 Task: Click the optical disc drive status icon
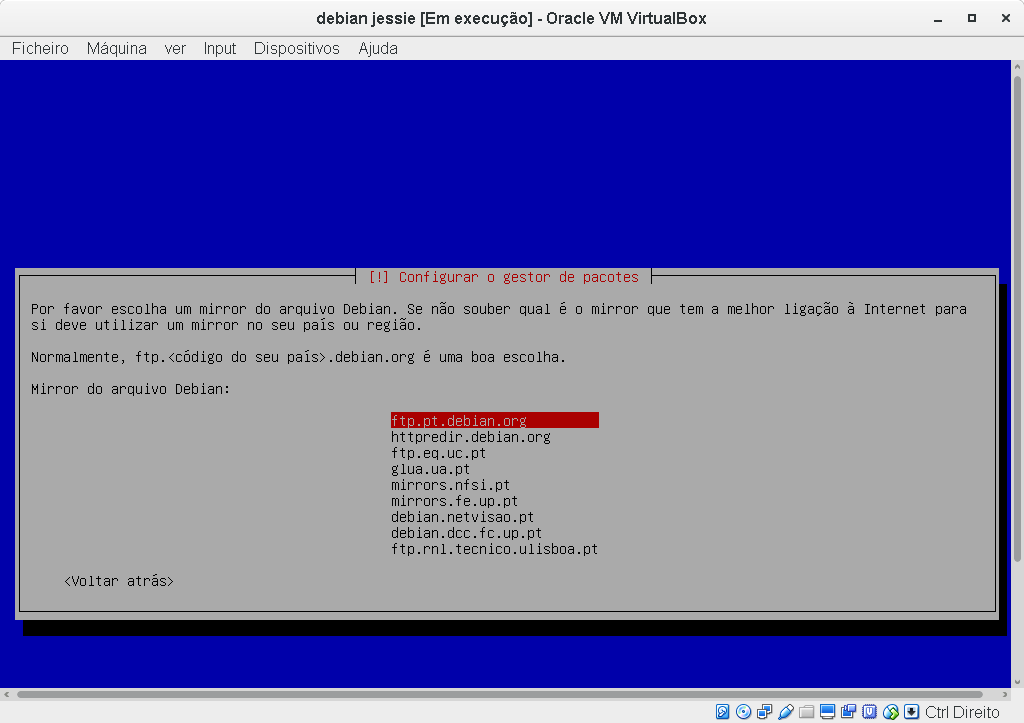pyautogui.click(x=743, y=712)
